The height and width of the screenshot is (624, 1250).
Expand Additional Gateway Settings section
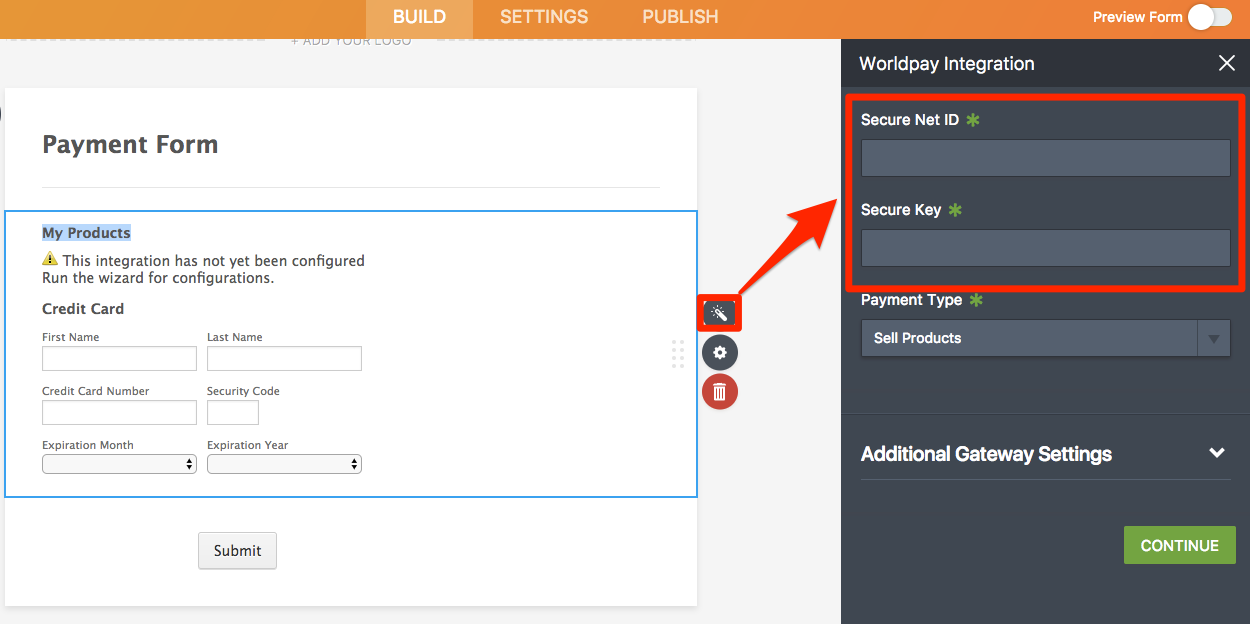click(x=1216, y=453)
